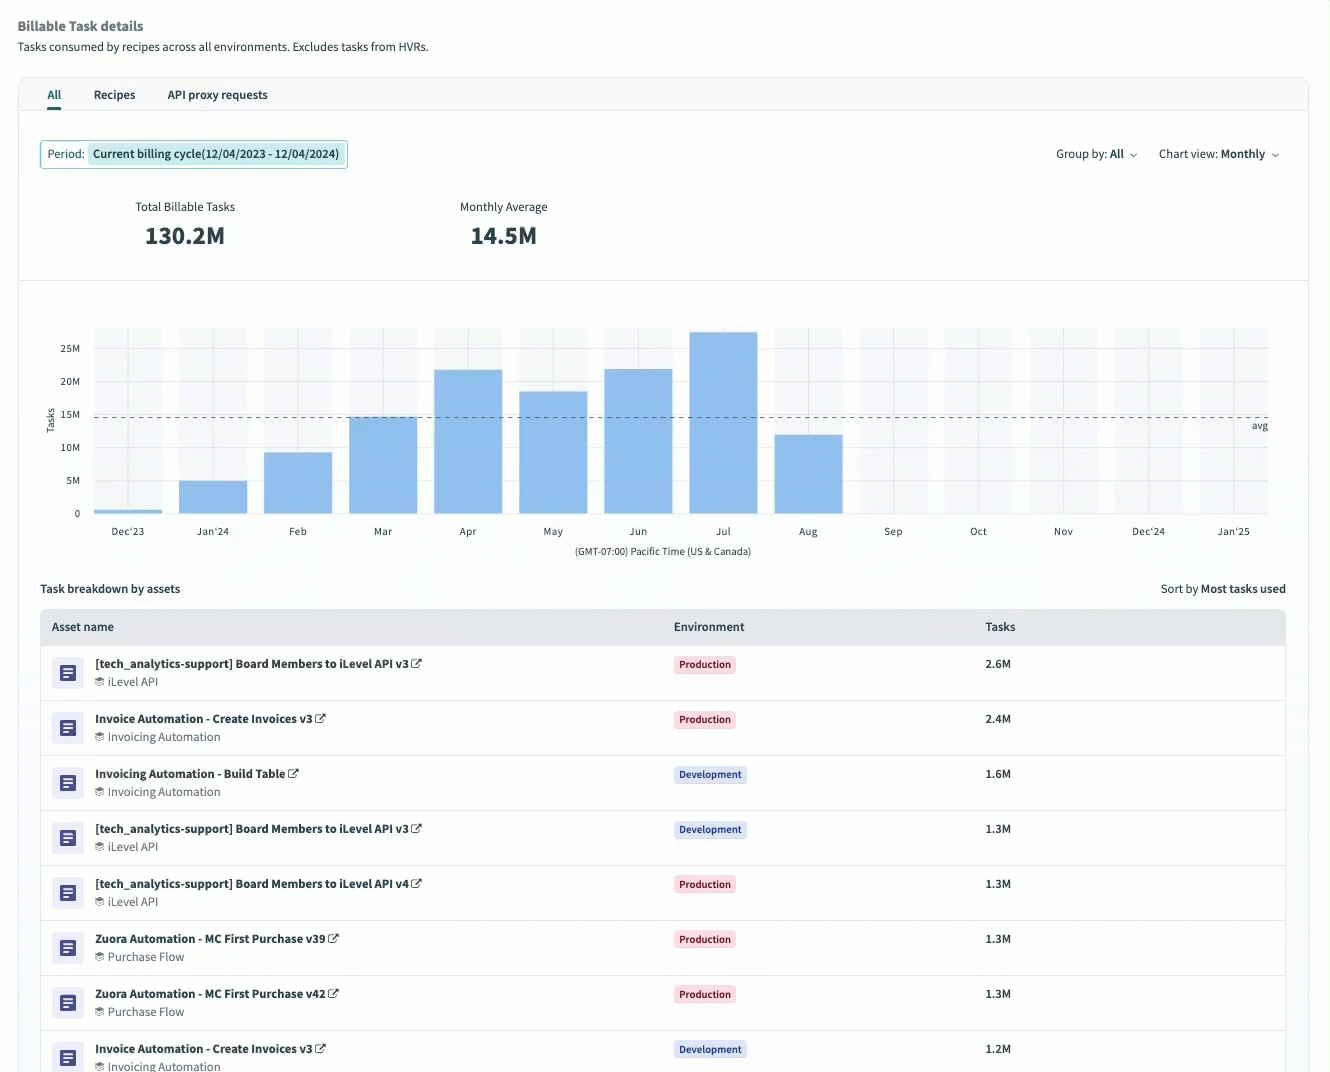Click the Production badge on Invoice Automation - Create Invoices v3
The image size is (1330, 1072).
point(704,719)
